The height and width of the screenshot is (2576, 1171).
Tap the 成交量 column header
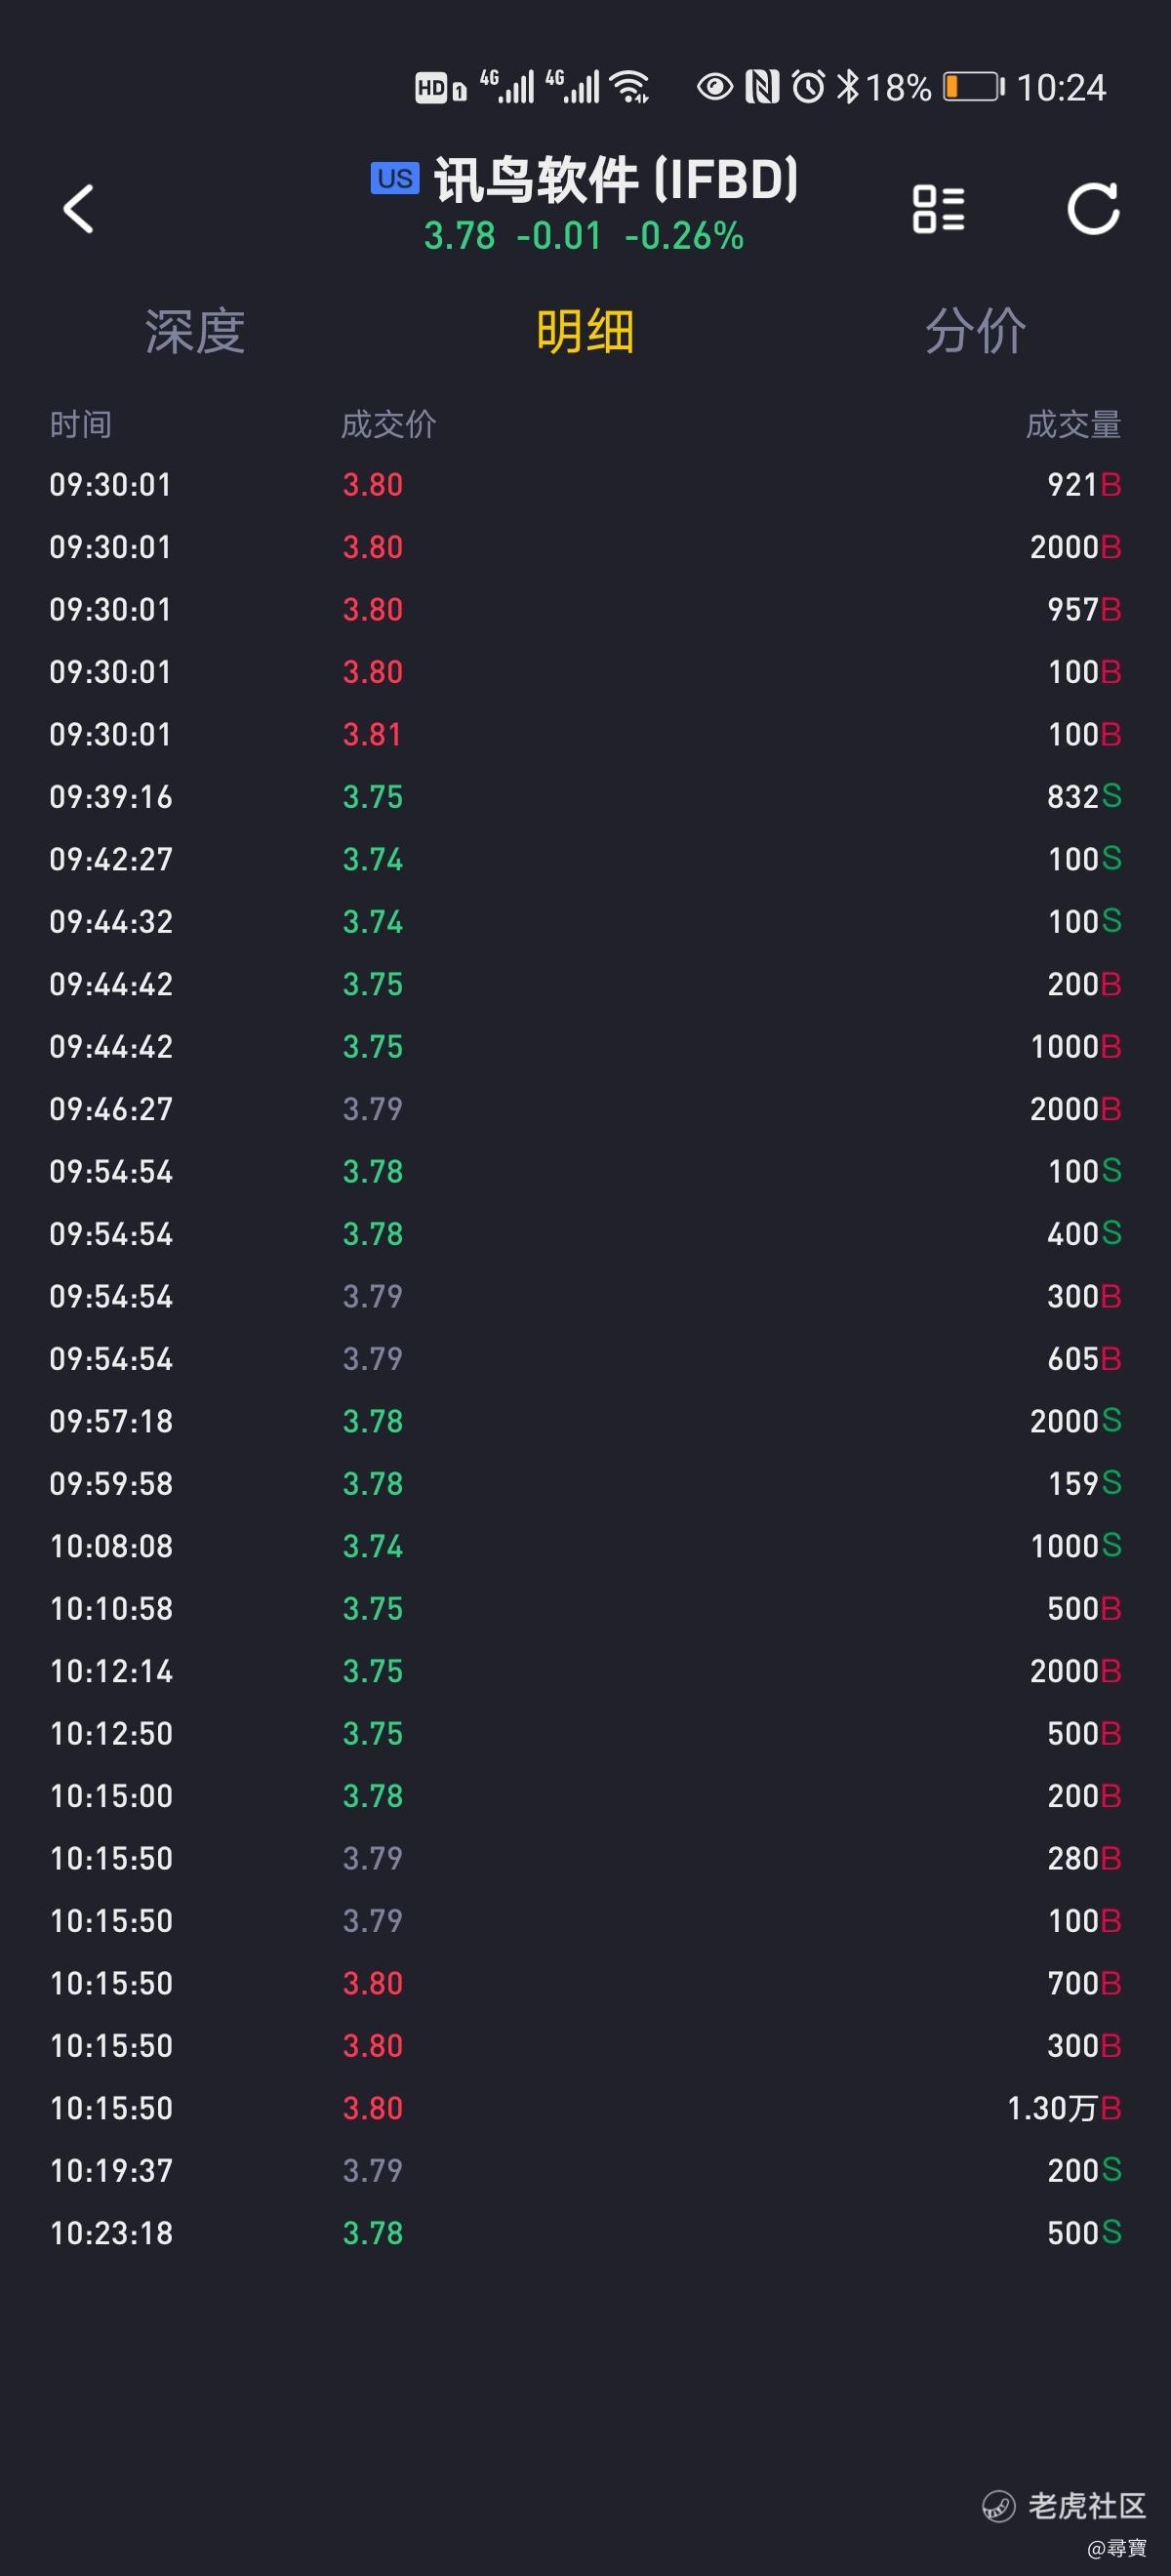pyautogui.click(x=1073, y=424)
